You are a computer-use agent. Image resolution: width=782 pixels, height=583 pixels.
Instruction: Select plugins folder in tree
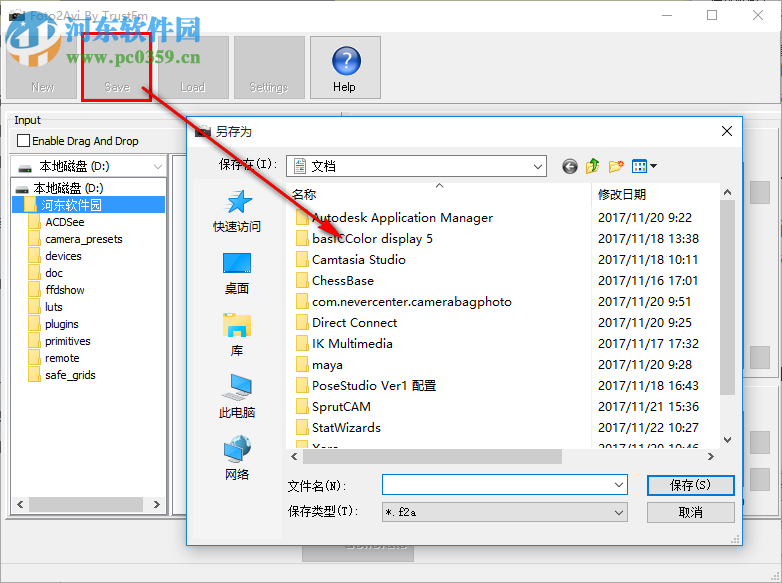pos(61,324)
